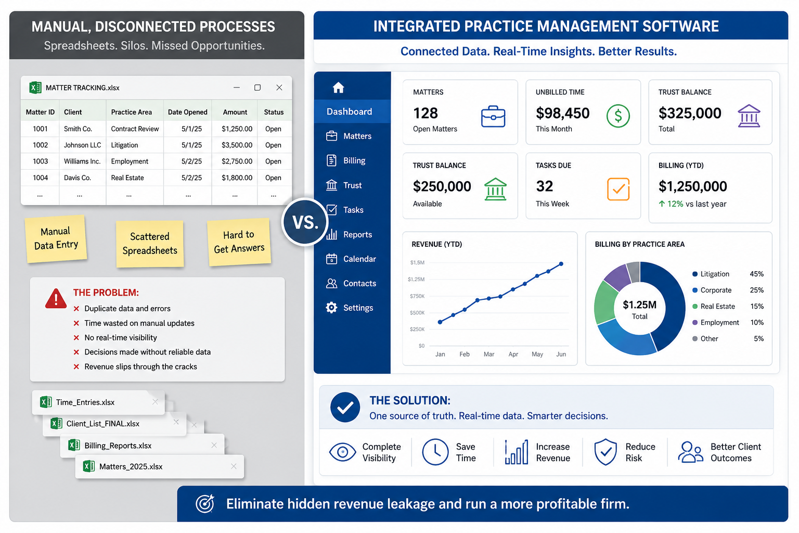Viewport: 799px width, 533px height.
Task: Click the Calendar sidebar icon
Action: [331, 259]
